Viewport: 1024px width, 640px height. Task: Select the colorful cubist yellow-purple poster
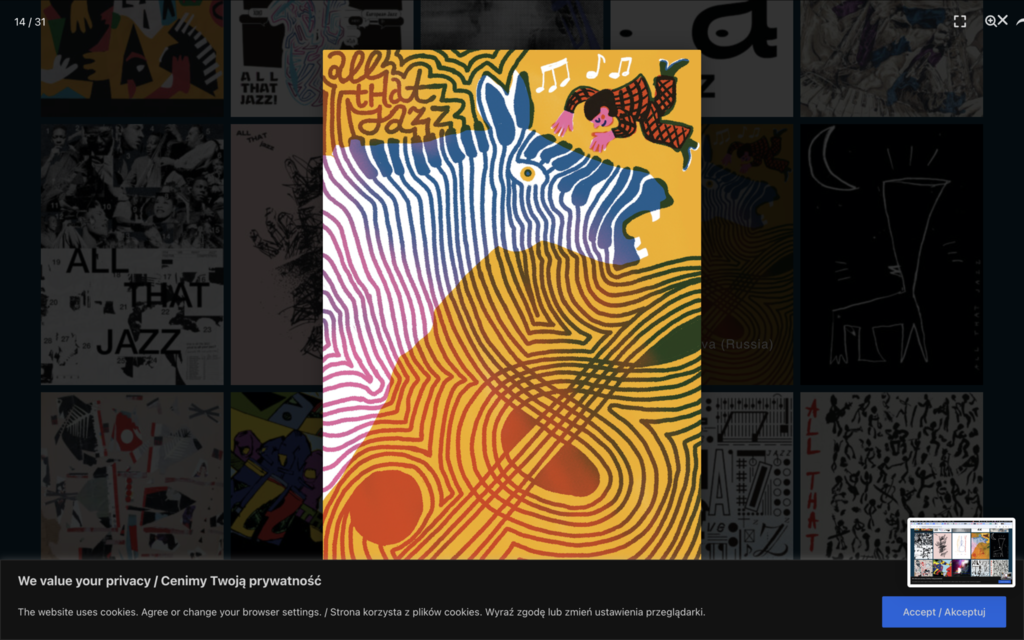[x=276, y=475]
